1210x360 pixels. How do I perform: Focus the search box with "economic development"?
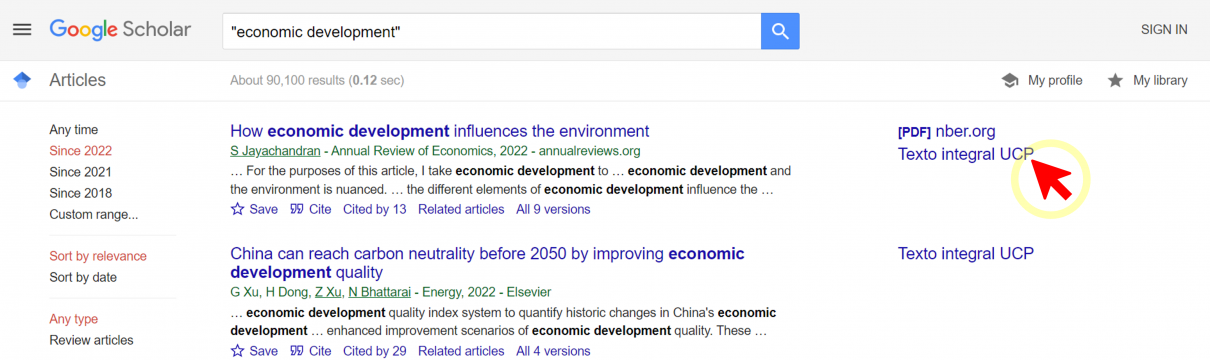click(x=491, y=32)
